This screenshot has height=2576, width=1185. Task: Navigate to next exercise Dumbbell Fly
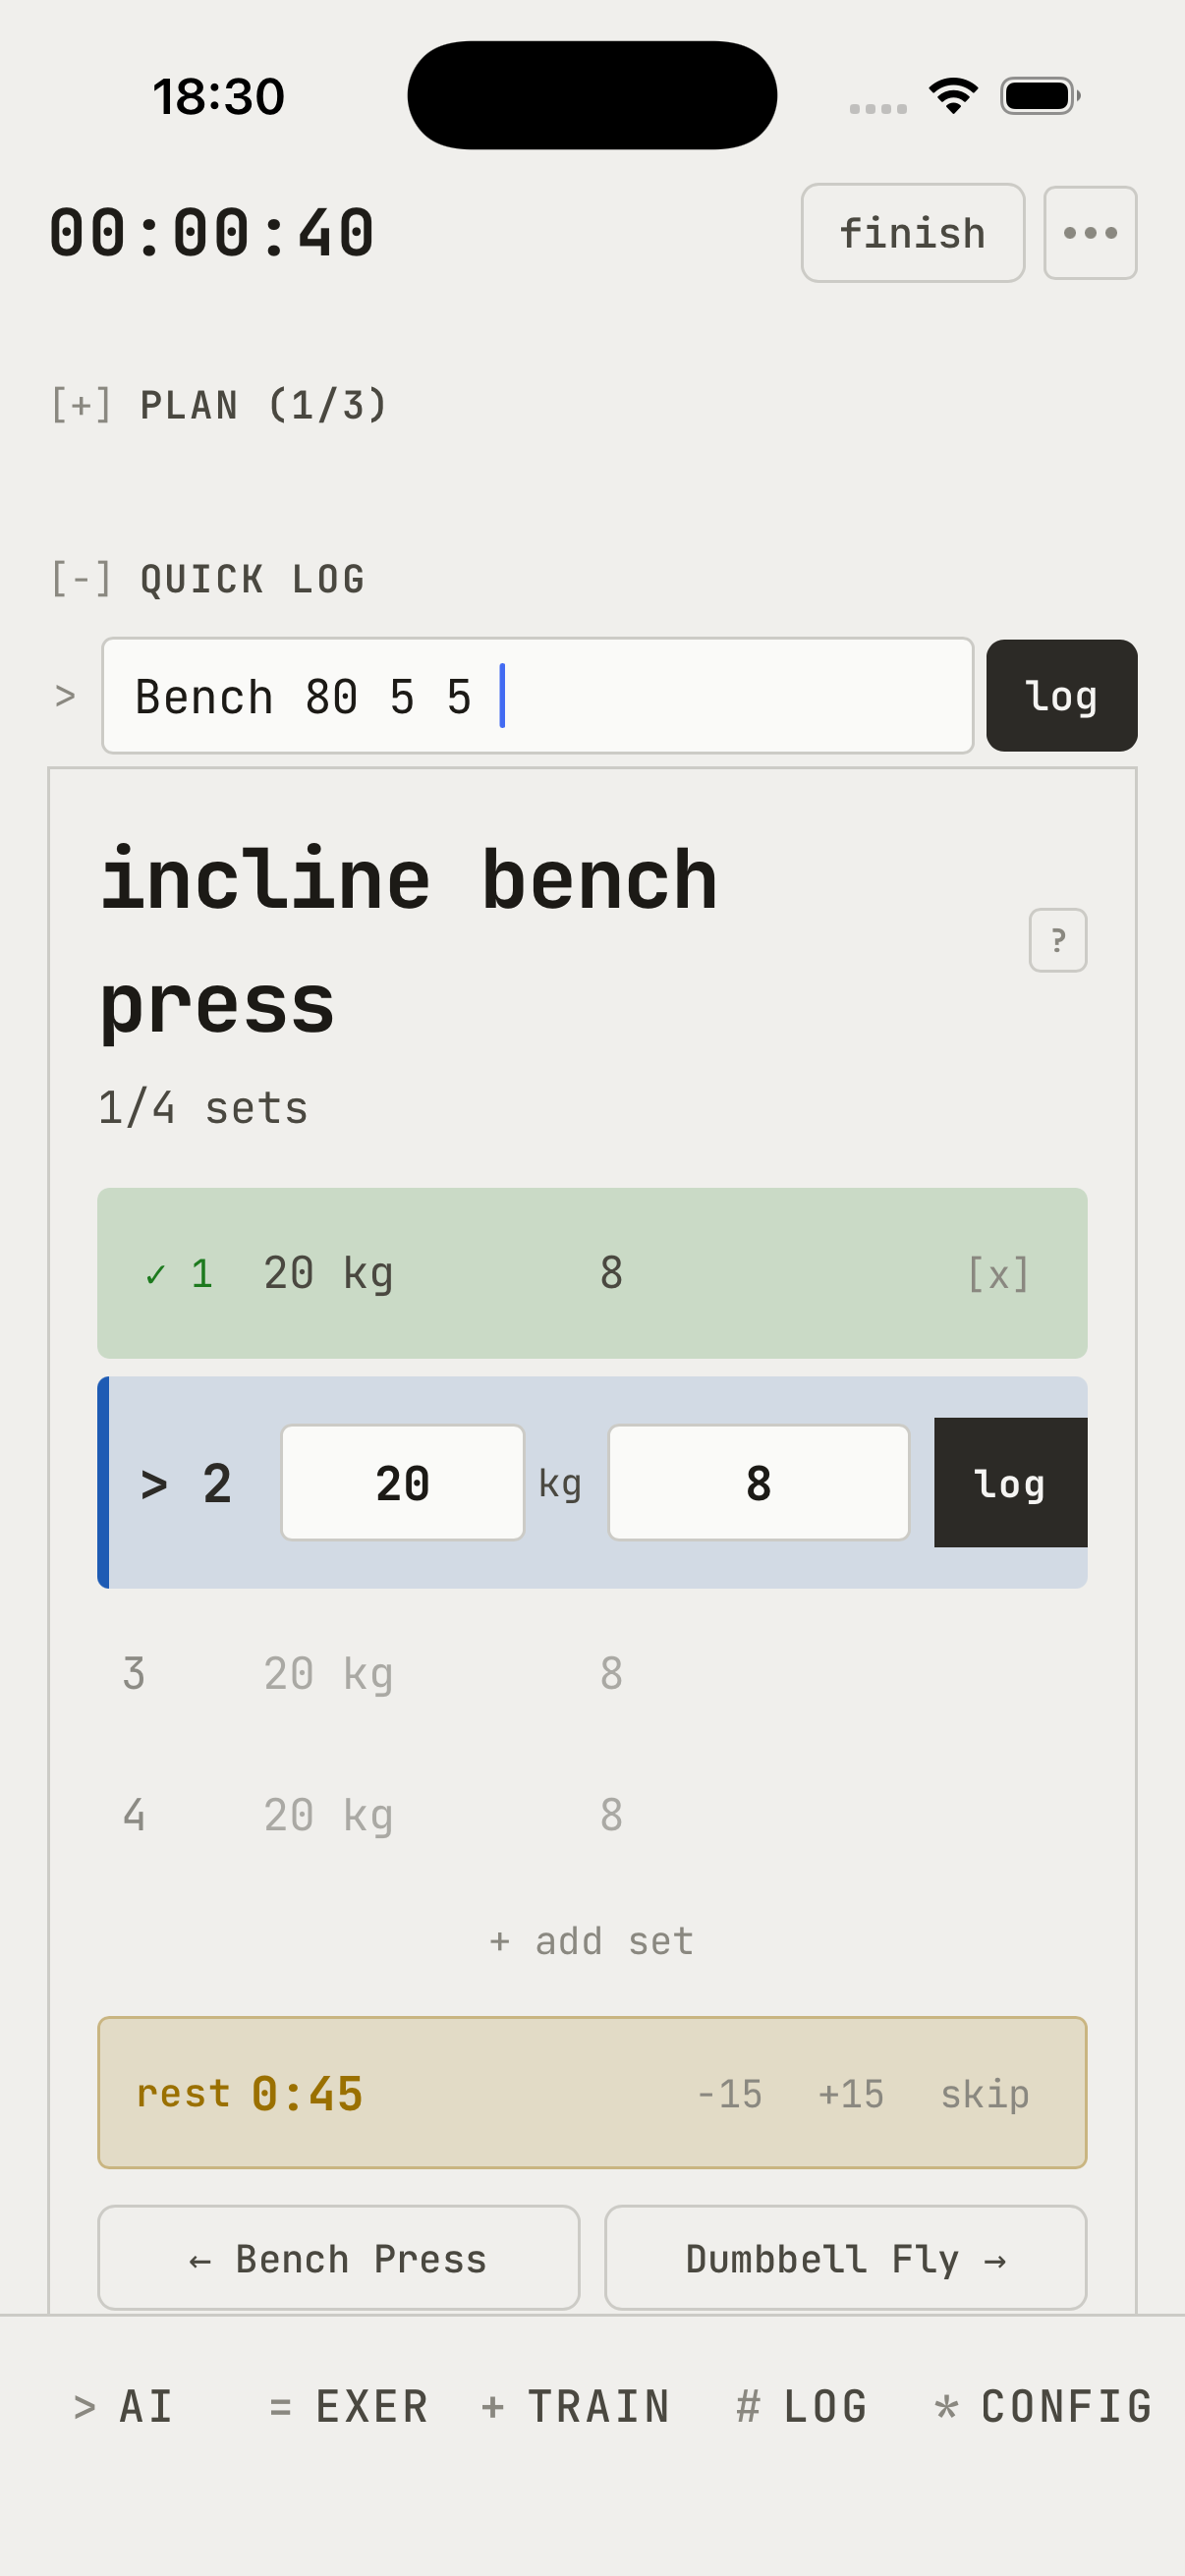tap(845, 2259)
